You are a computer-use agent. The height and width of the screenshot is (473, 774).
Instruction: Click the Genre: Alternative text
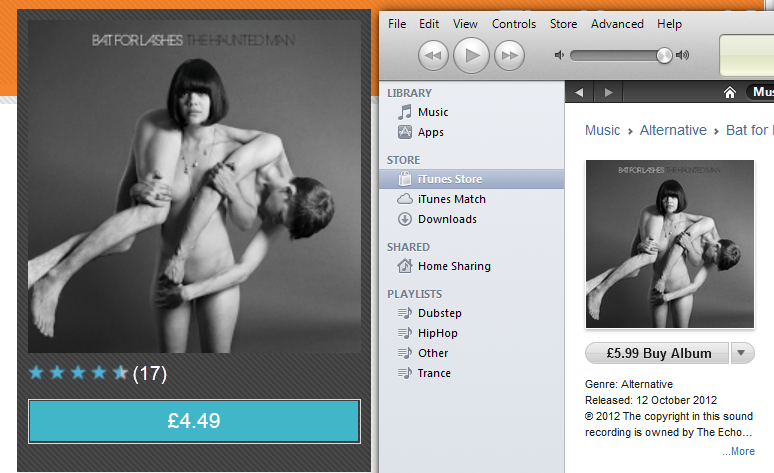tap(629, 384)
